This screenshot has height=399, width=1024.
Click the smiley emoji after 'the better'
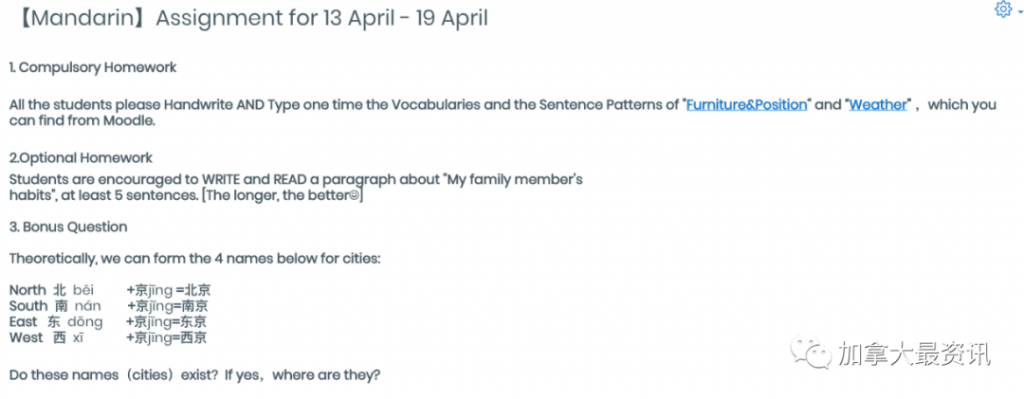355,196
